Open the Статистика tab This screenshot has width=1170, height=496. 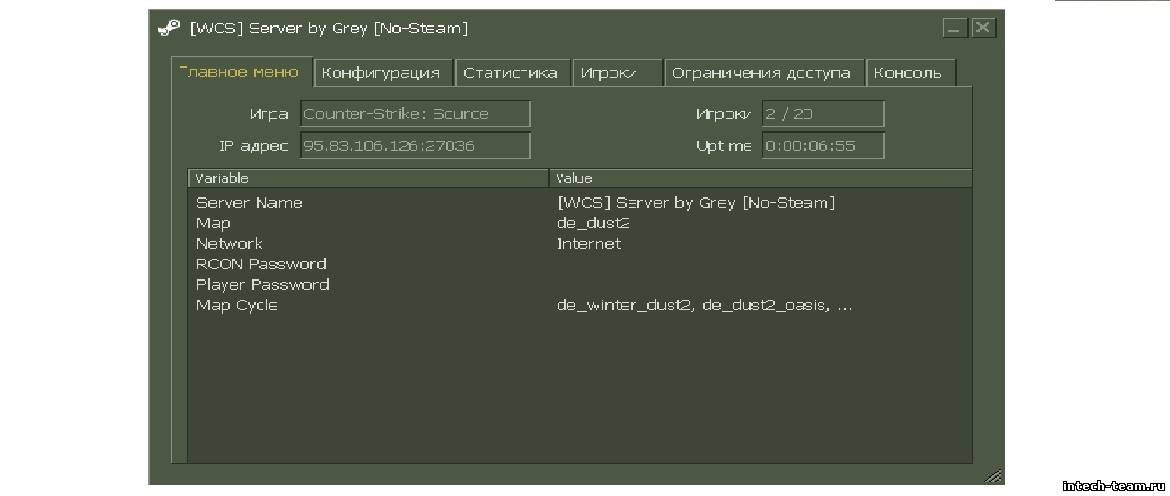point(512,73)
